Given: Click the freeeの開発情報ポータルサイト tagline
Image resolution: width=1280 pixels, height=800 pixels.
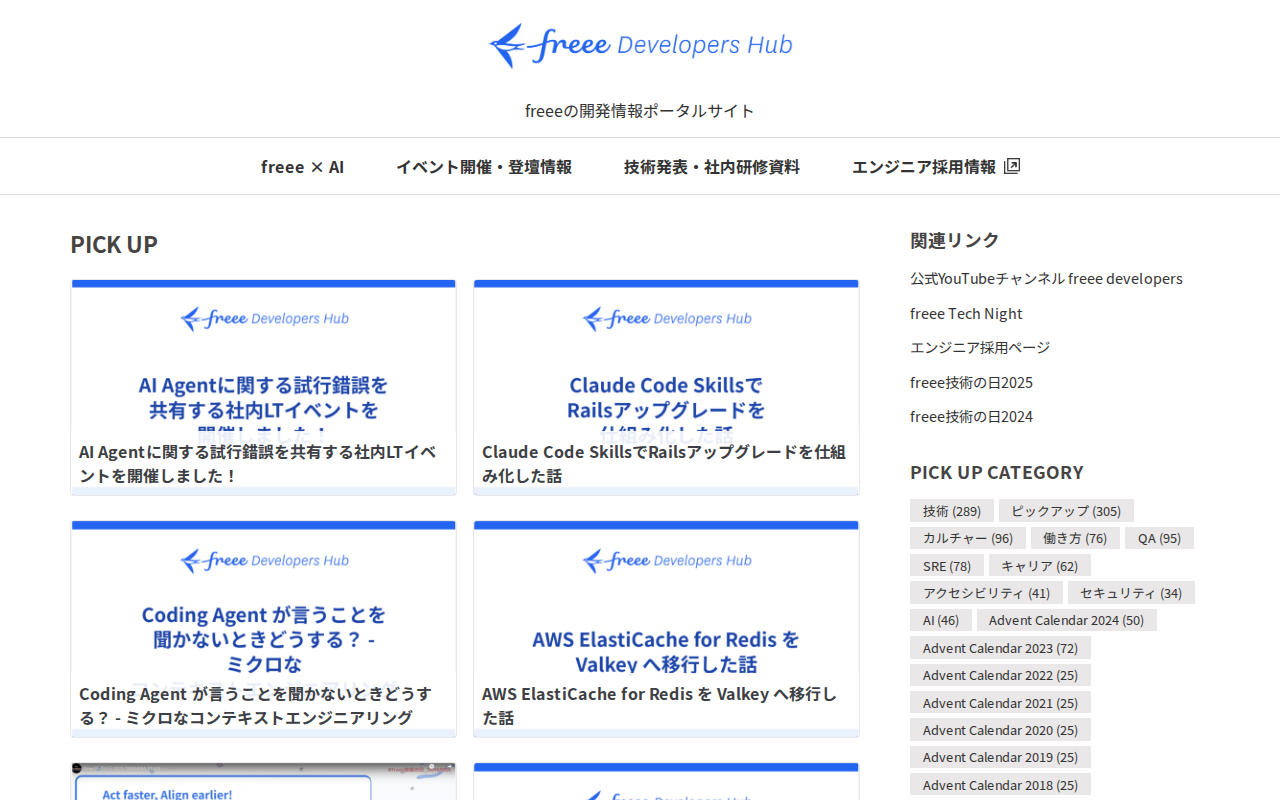Looking at the screenshot, I should (x=640, y=110).
